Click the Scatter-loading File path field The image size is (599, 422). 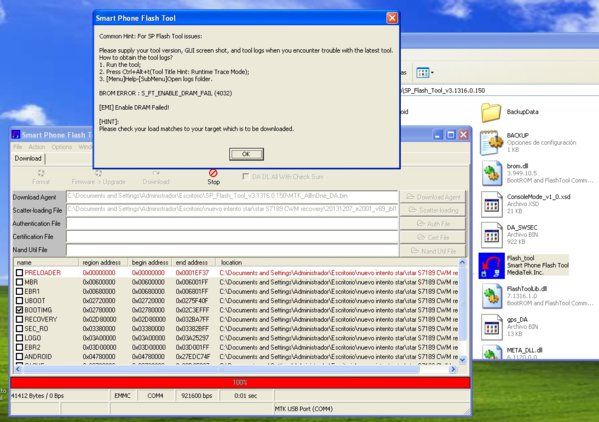click(232, 210)
